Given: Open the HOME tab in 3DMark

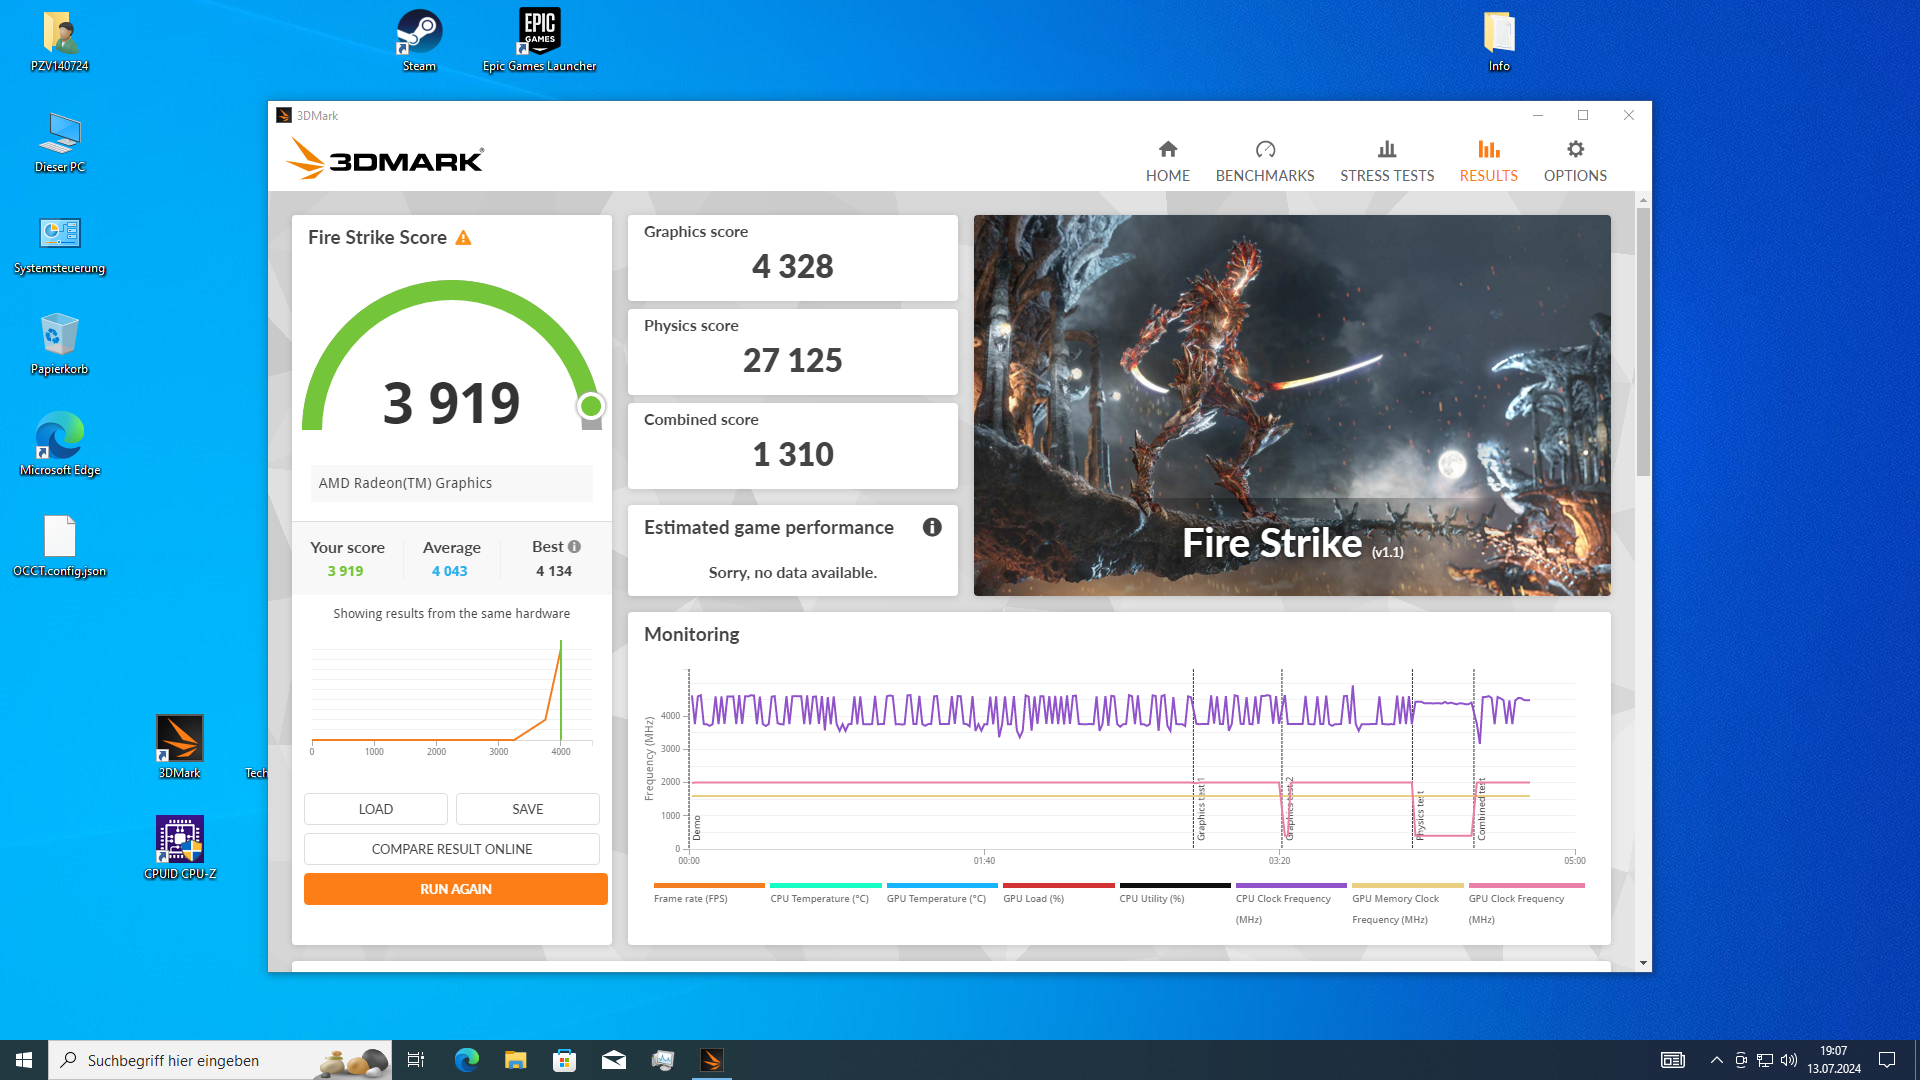Looking at the screenshot, I should 1167,161.
